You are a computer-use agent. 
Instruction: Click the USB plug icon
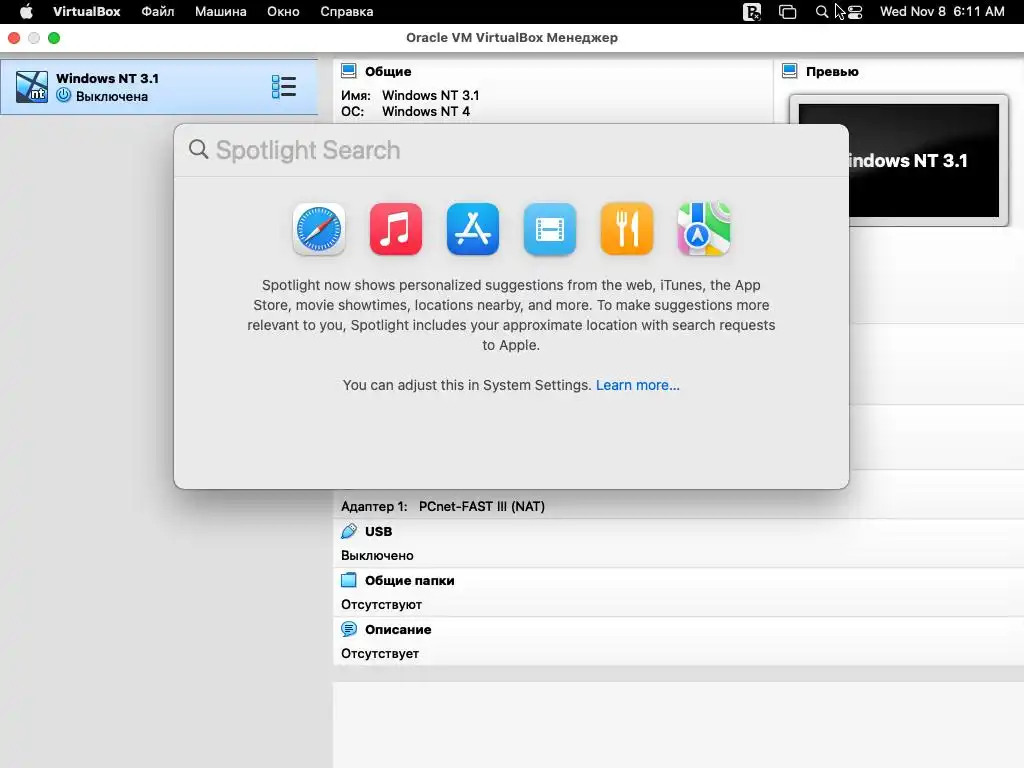(x=349, y=531)
